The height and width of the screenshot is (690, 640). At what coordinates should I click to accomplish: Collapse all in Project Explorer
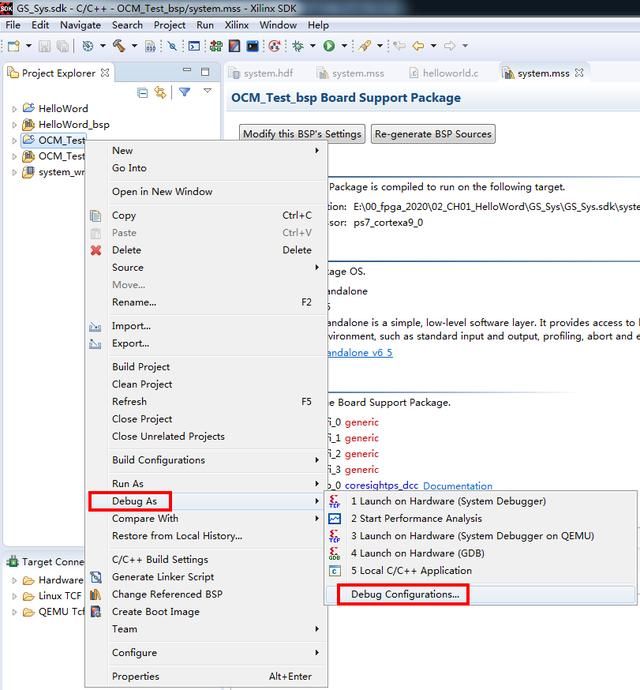(x=143, y=92)
